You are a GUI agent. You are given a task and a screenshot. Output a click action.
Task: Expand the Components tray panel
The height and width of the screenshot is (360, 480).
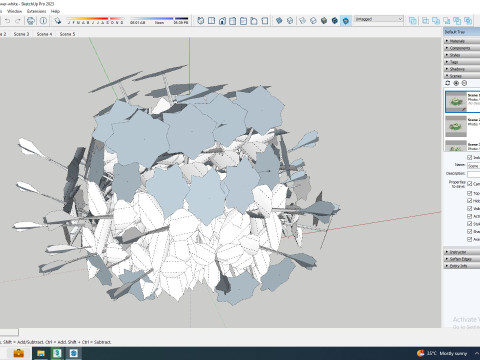pos(462,48)
